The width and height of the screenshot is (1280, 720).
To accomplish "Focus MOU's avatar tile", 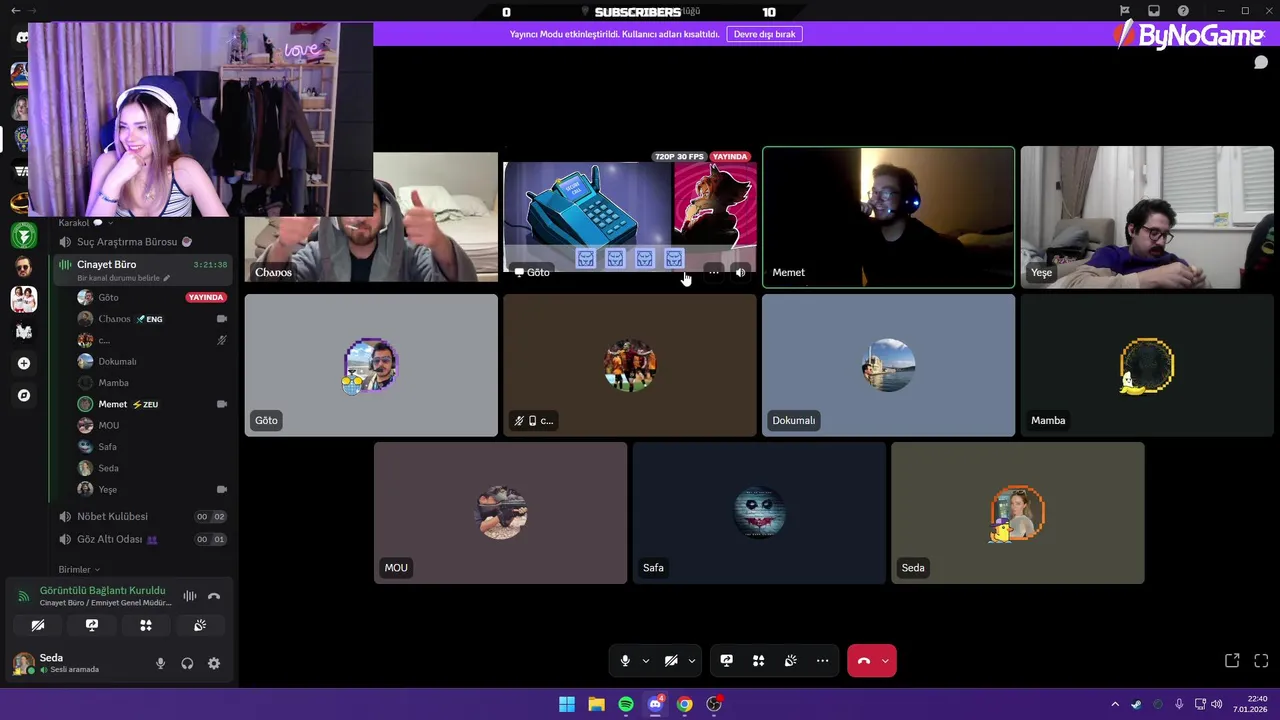I will (x=501, y=513).
